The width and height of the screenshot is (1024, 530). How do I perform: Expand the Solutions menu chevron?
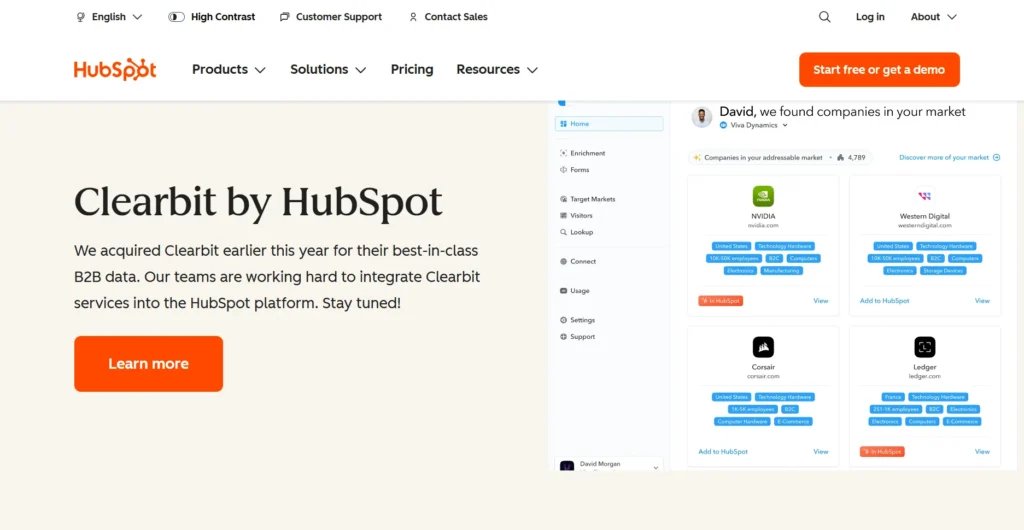(360, 70)
